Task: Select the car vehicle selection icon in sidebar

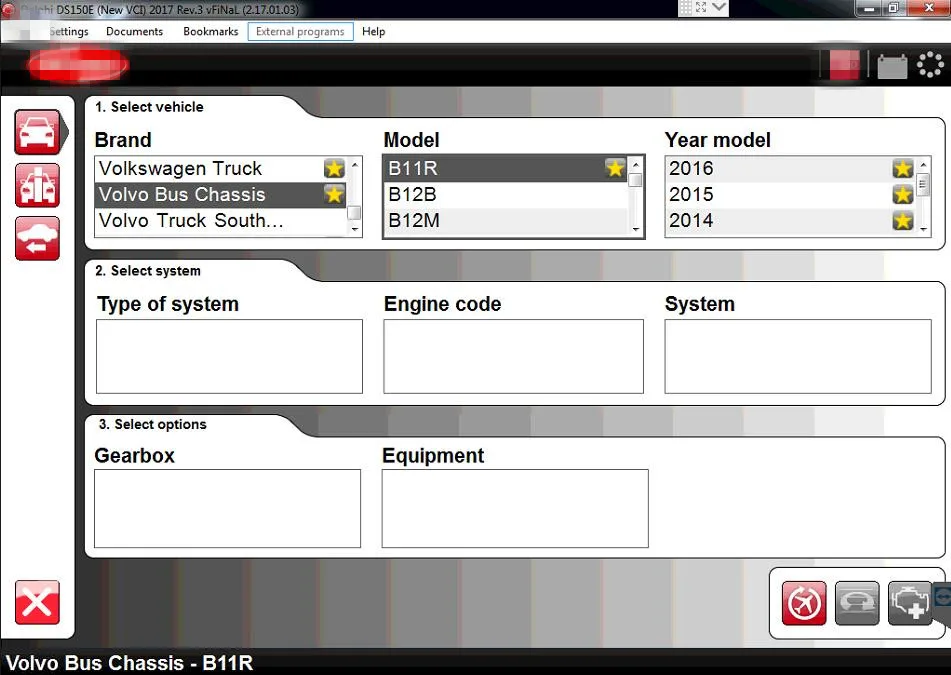Action: coord(37,132)
